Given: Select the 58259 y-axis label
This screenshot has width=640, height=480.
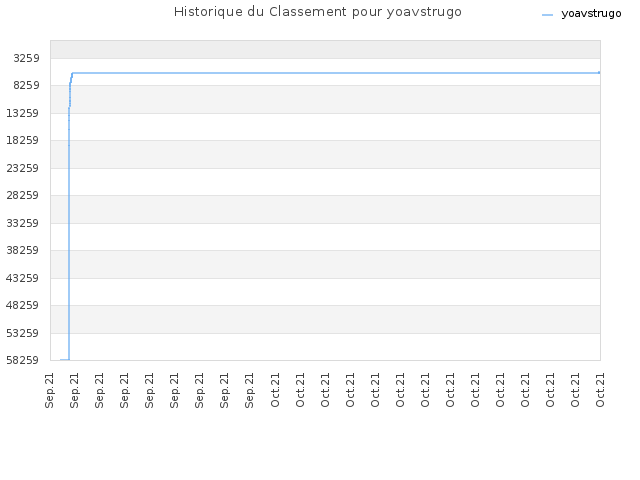Looking at the screenshot, I should (23, 360).
